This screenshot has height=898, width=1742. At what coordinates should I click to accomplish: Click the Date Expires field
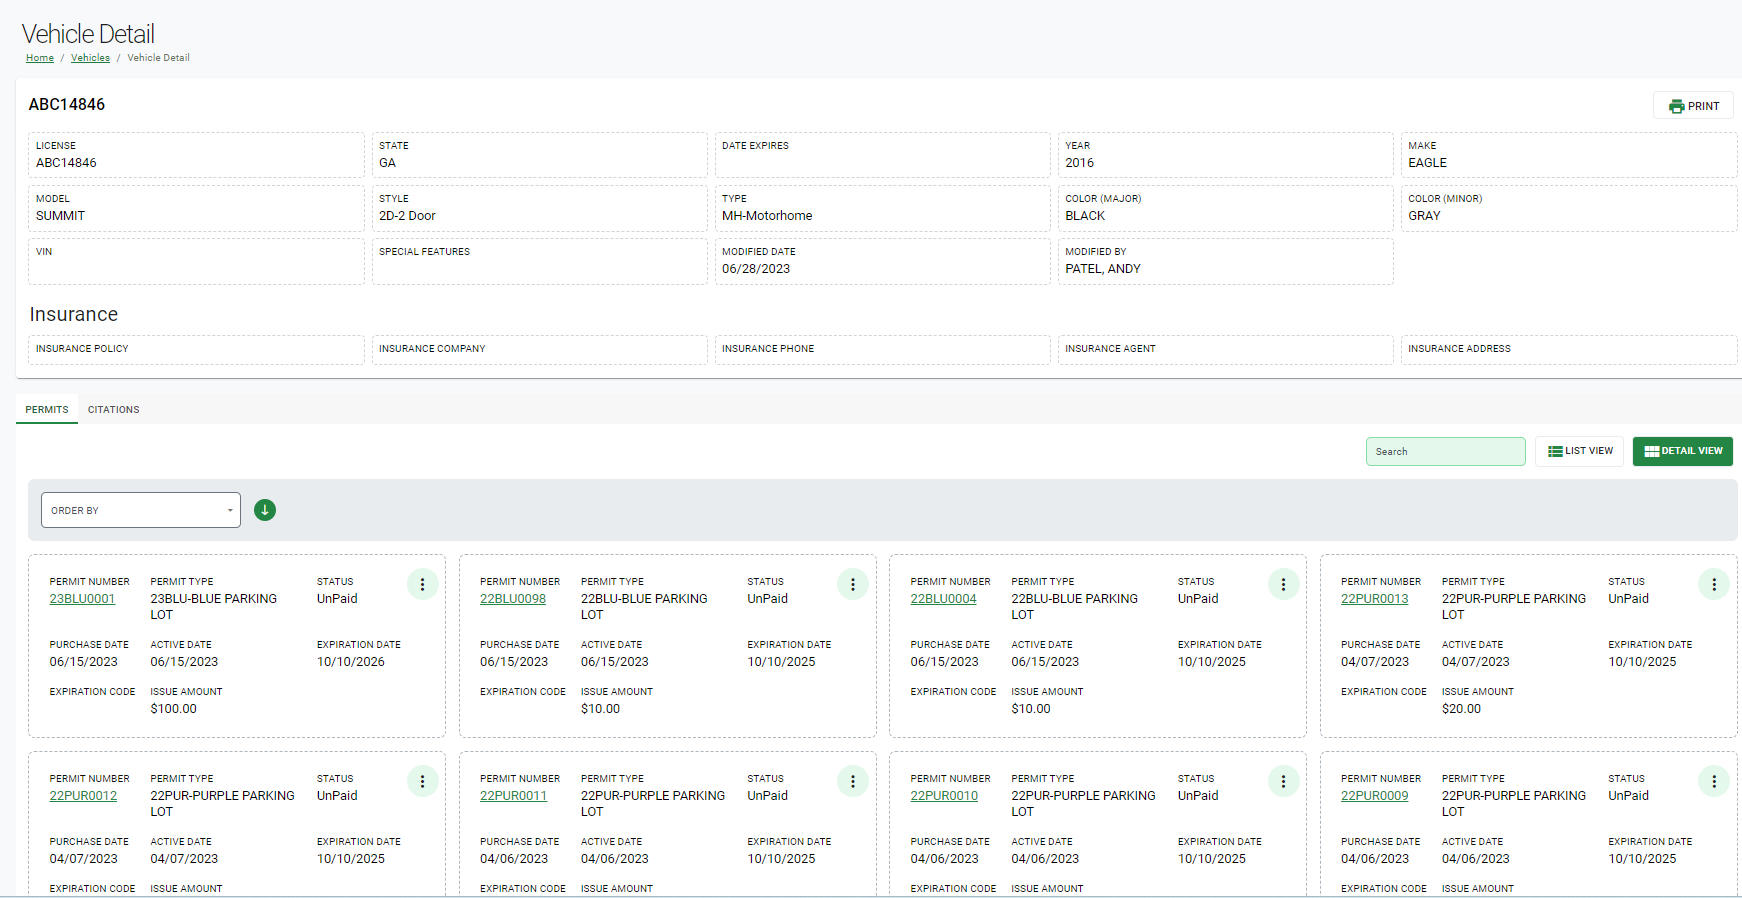coord(882,155)
